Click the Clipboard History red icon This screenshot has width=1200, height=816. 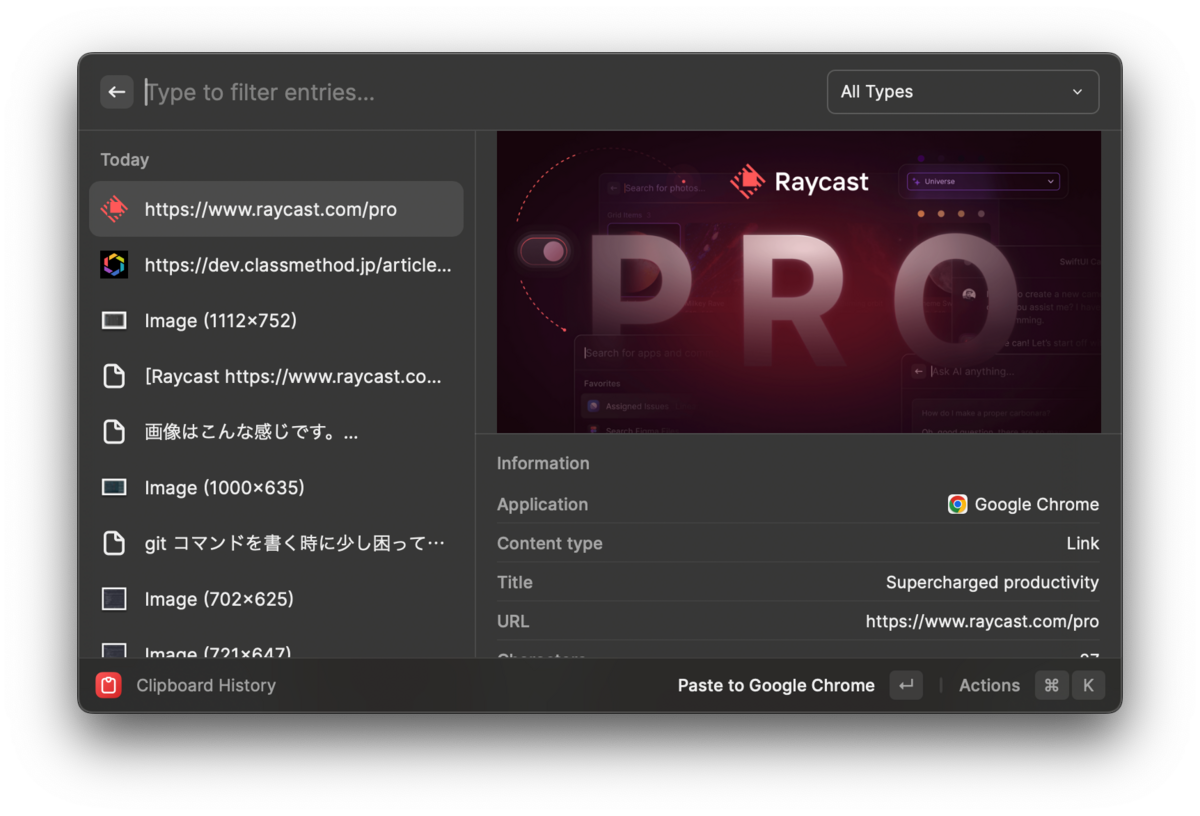click(x=108, y=685)
